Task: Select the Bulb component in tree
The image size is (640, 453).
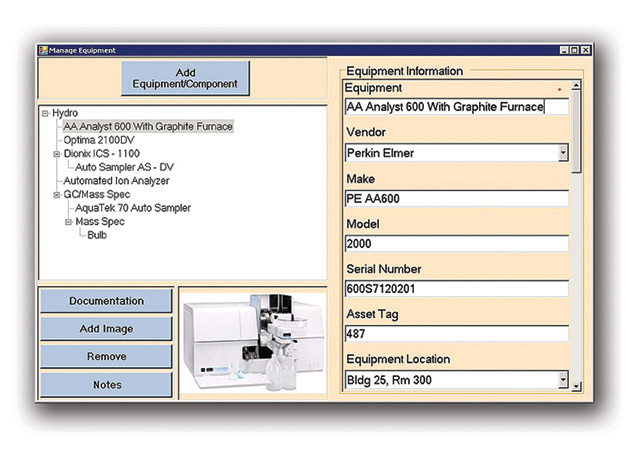Action: coord(97,235)
